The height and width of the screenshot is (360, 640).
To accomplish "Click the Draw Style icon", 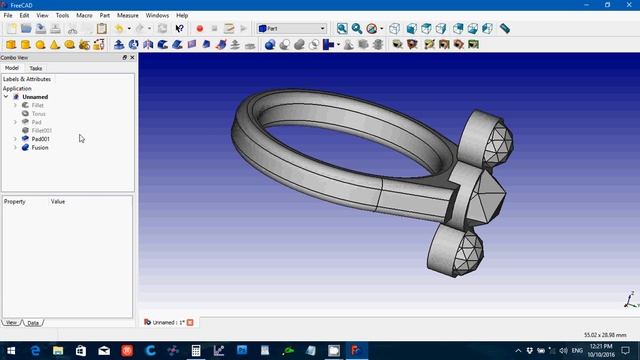I will point(371,29).
